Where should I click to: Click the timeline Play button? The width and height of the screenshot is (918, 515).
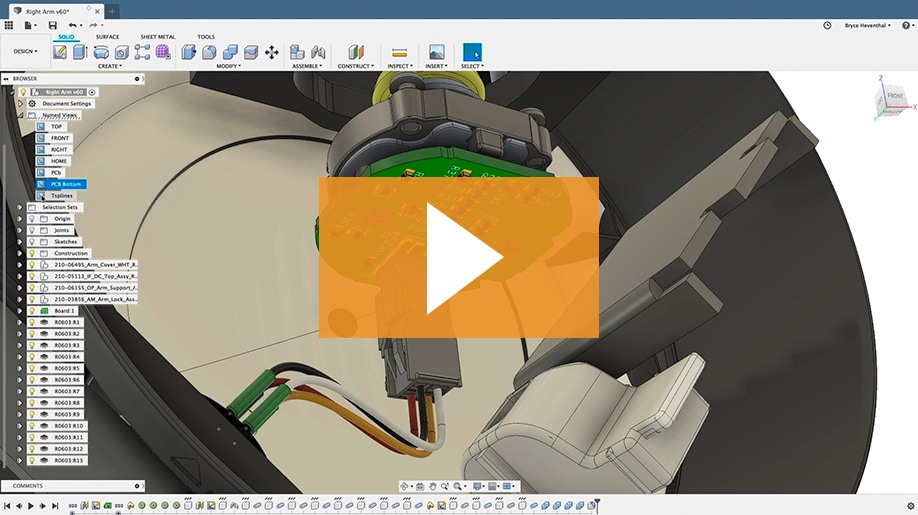tap(30, 506)
